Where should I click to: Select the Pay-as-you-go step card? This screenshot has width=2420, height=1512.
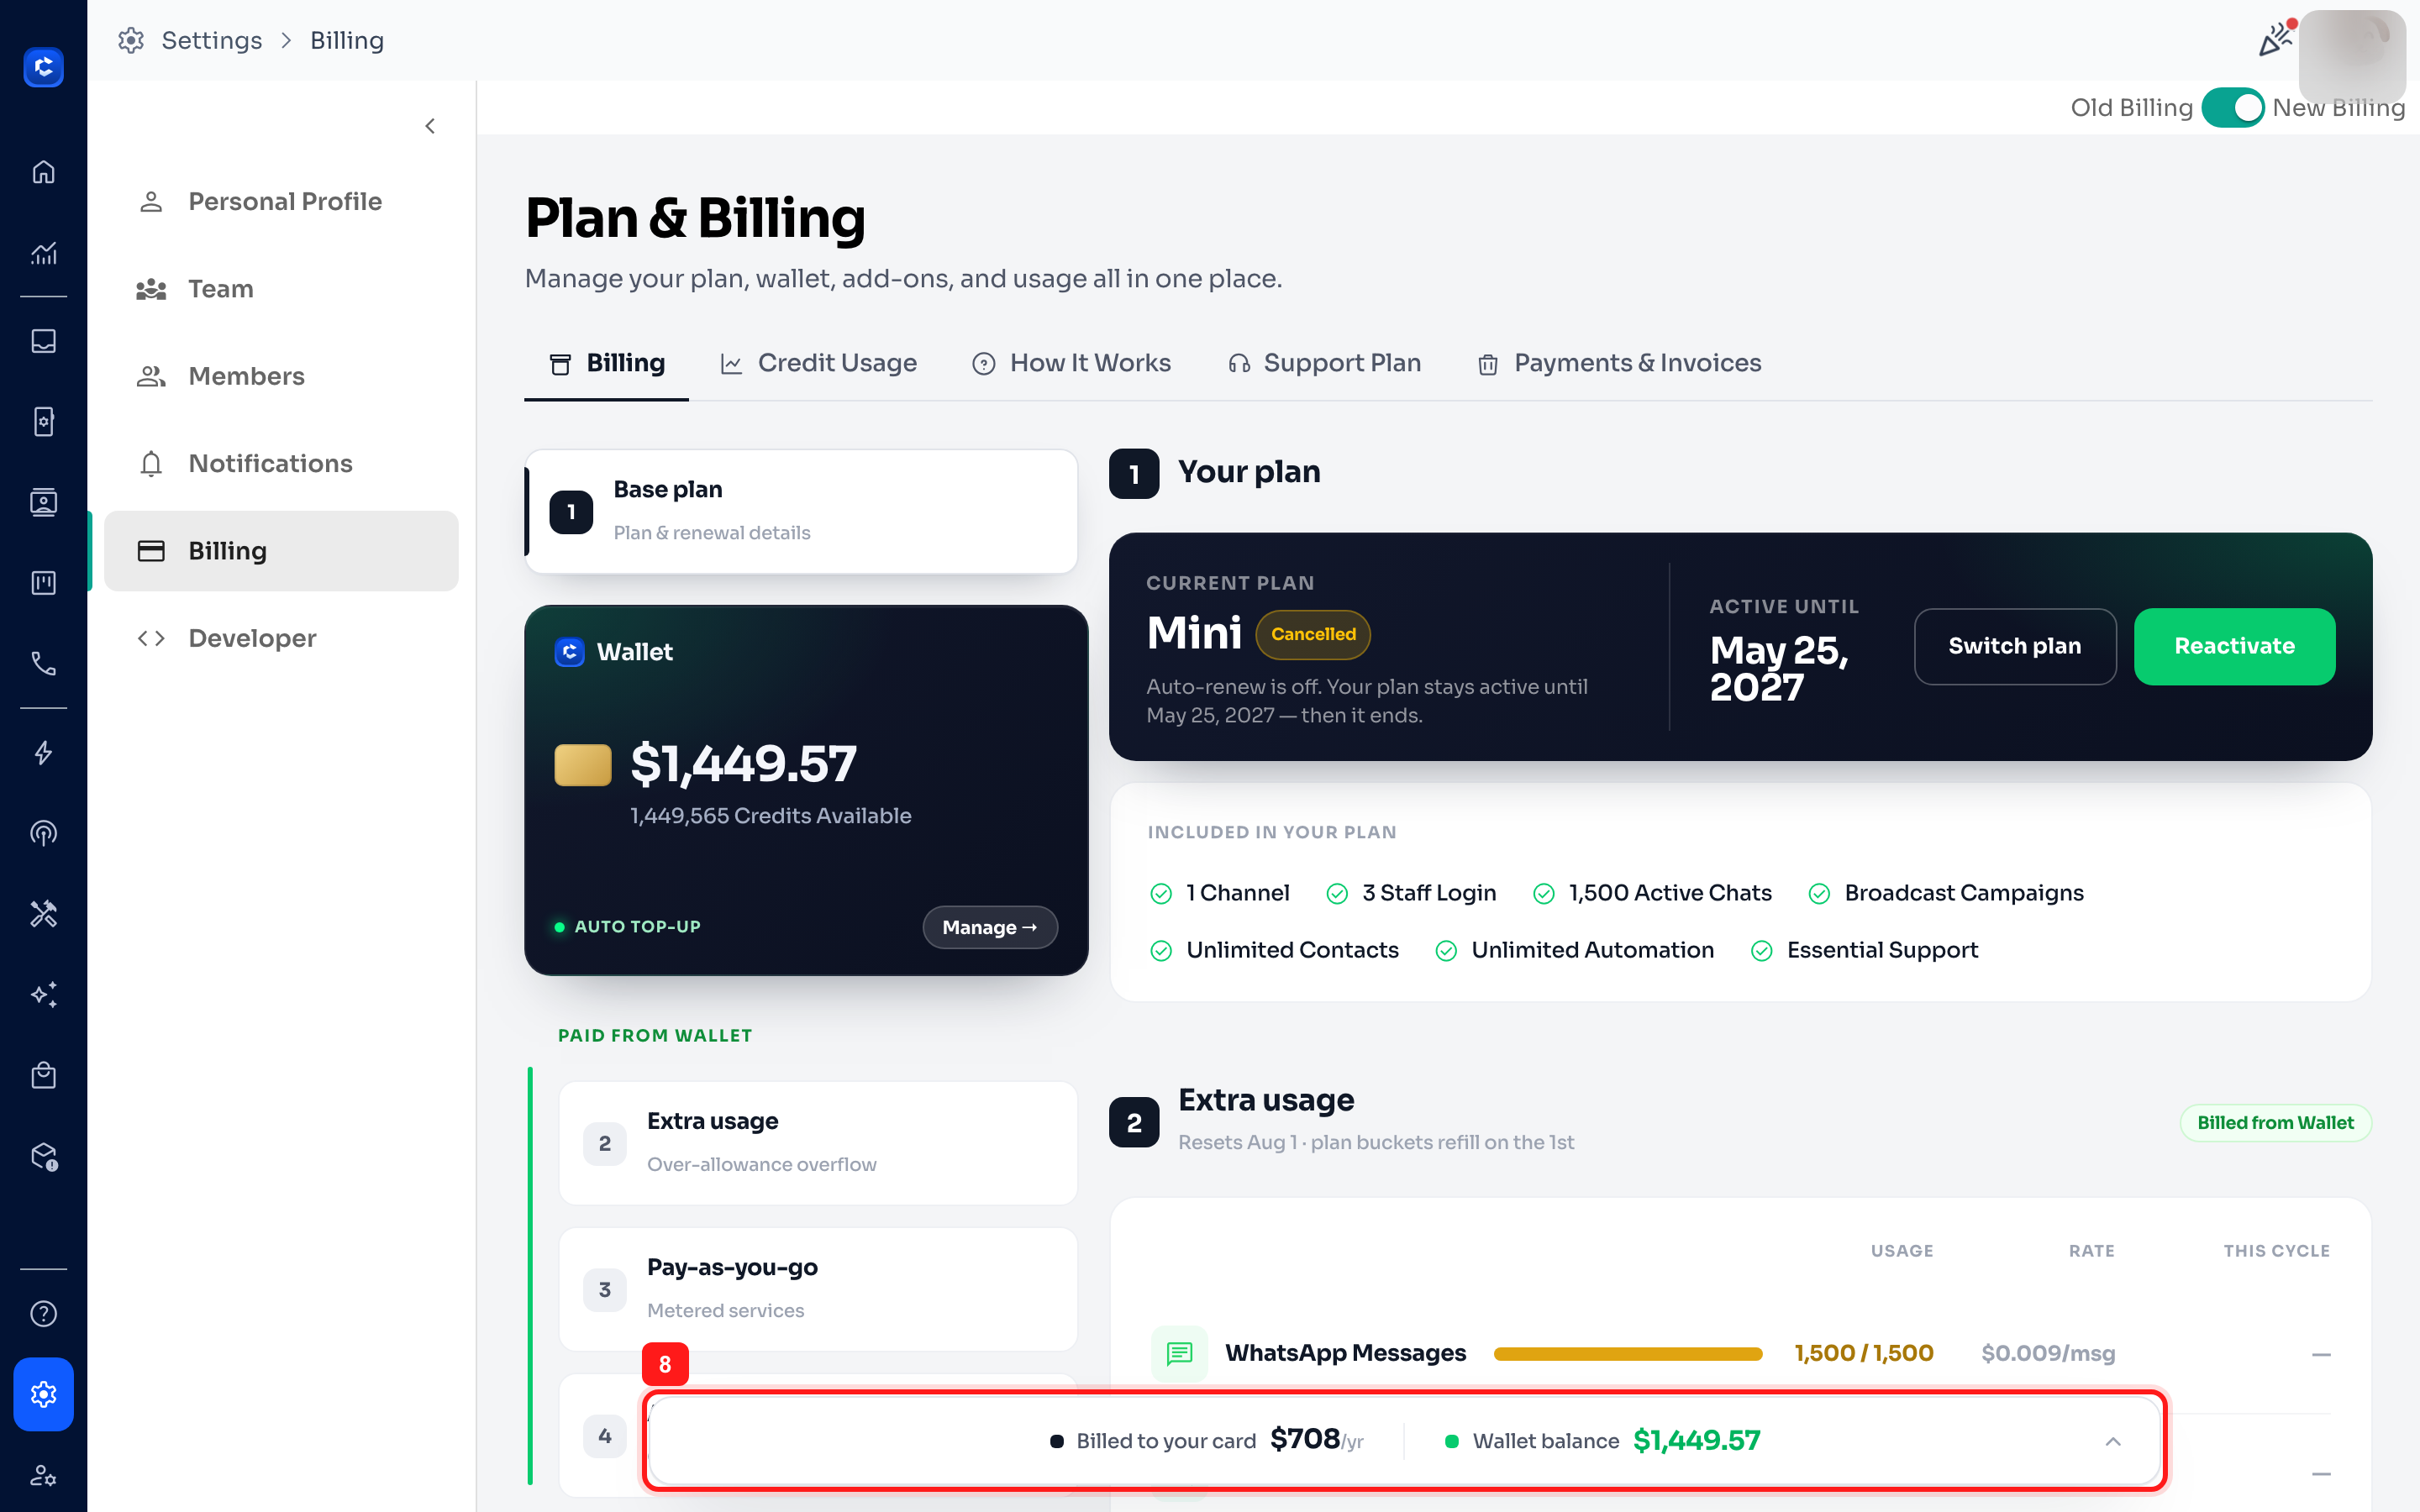818,1289
